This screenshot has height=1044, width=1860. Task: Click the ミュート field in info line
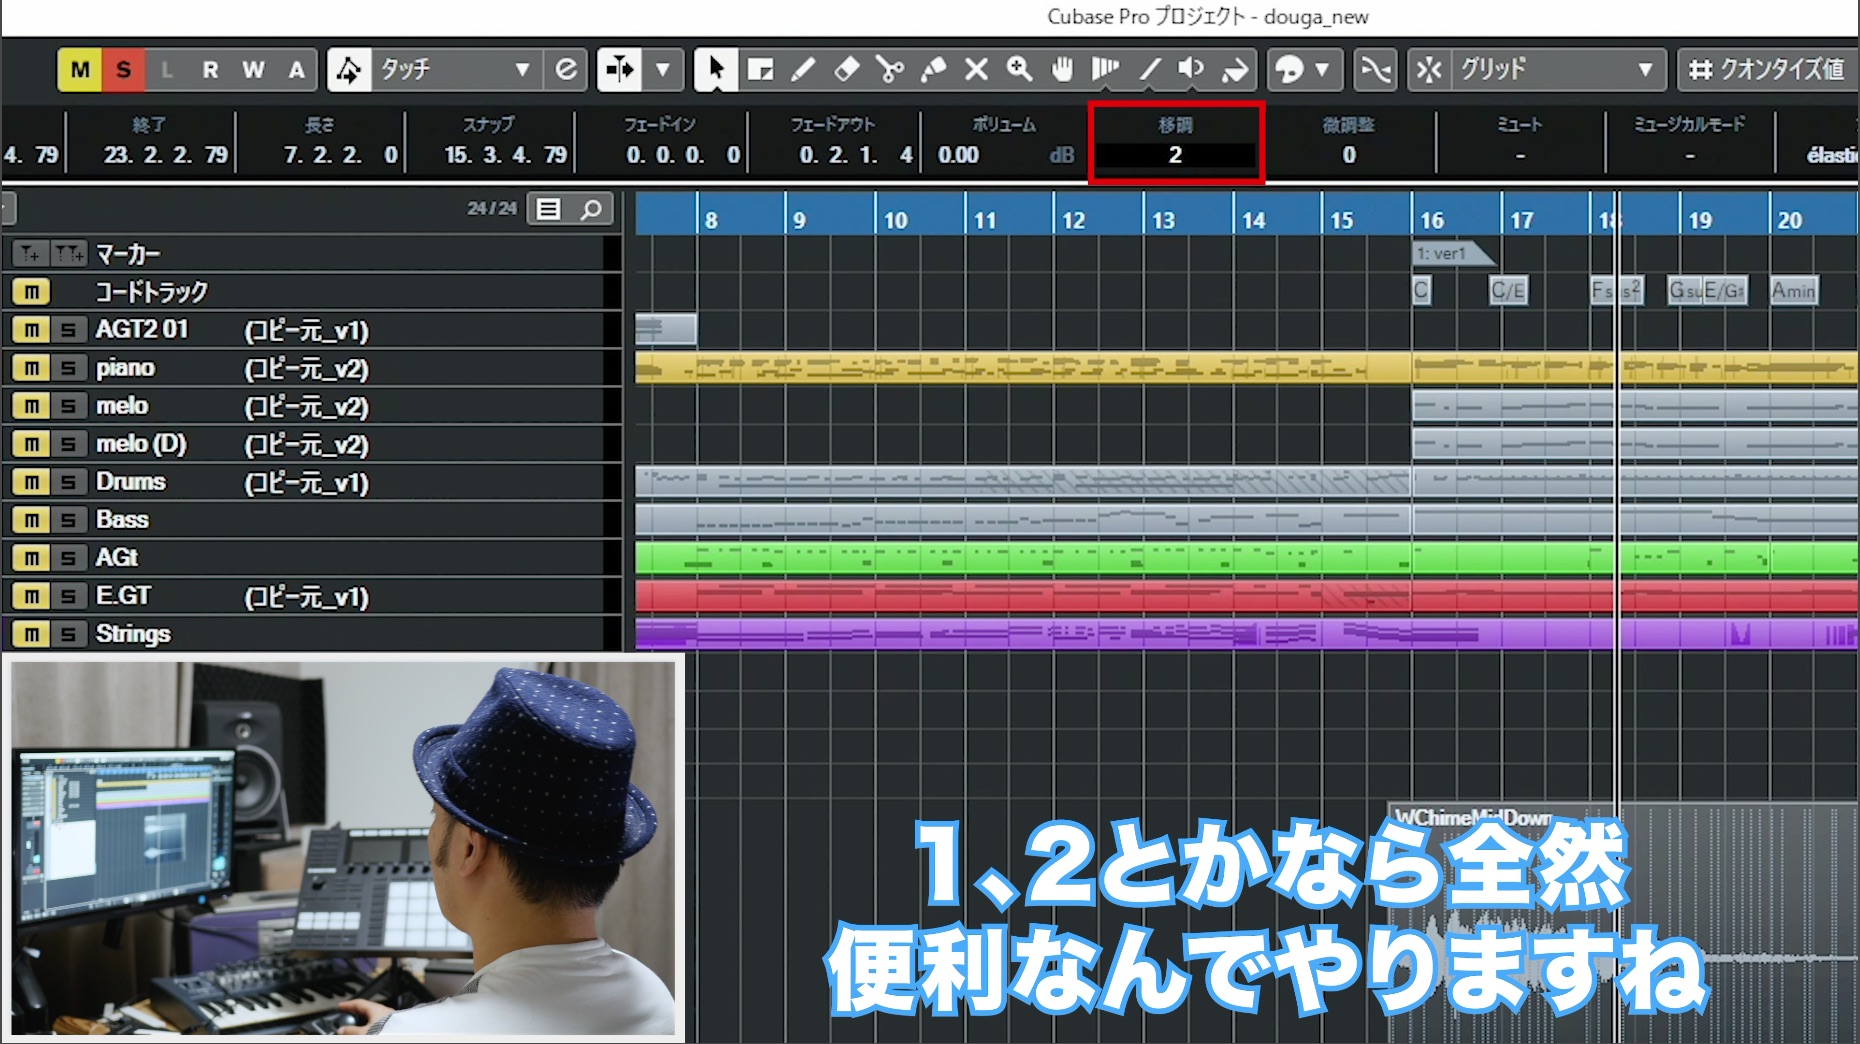pyautogui.click(x=1520, y=155)
